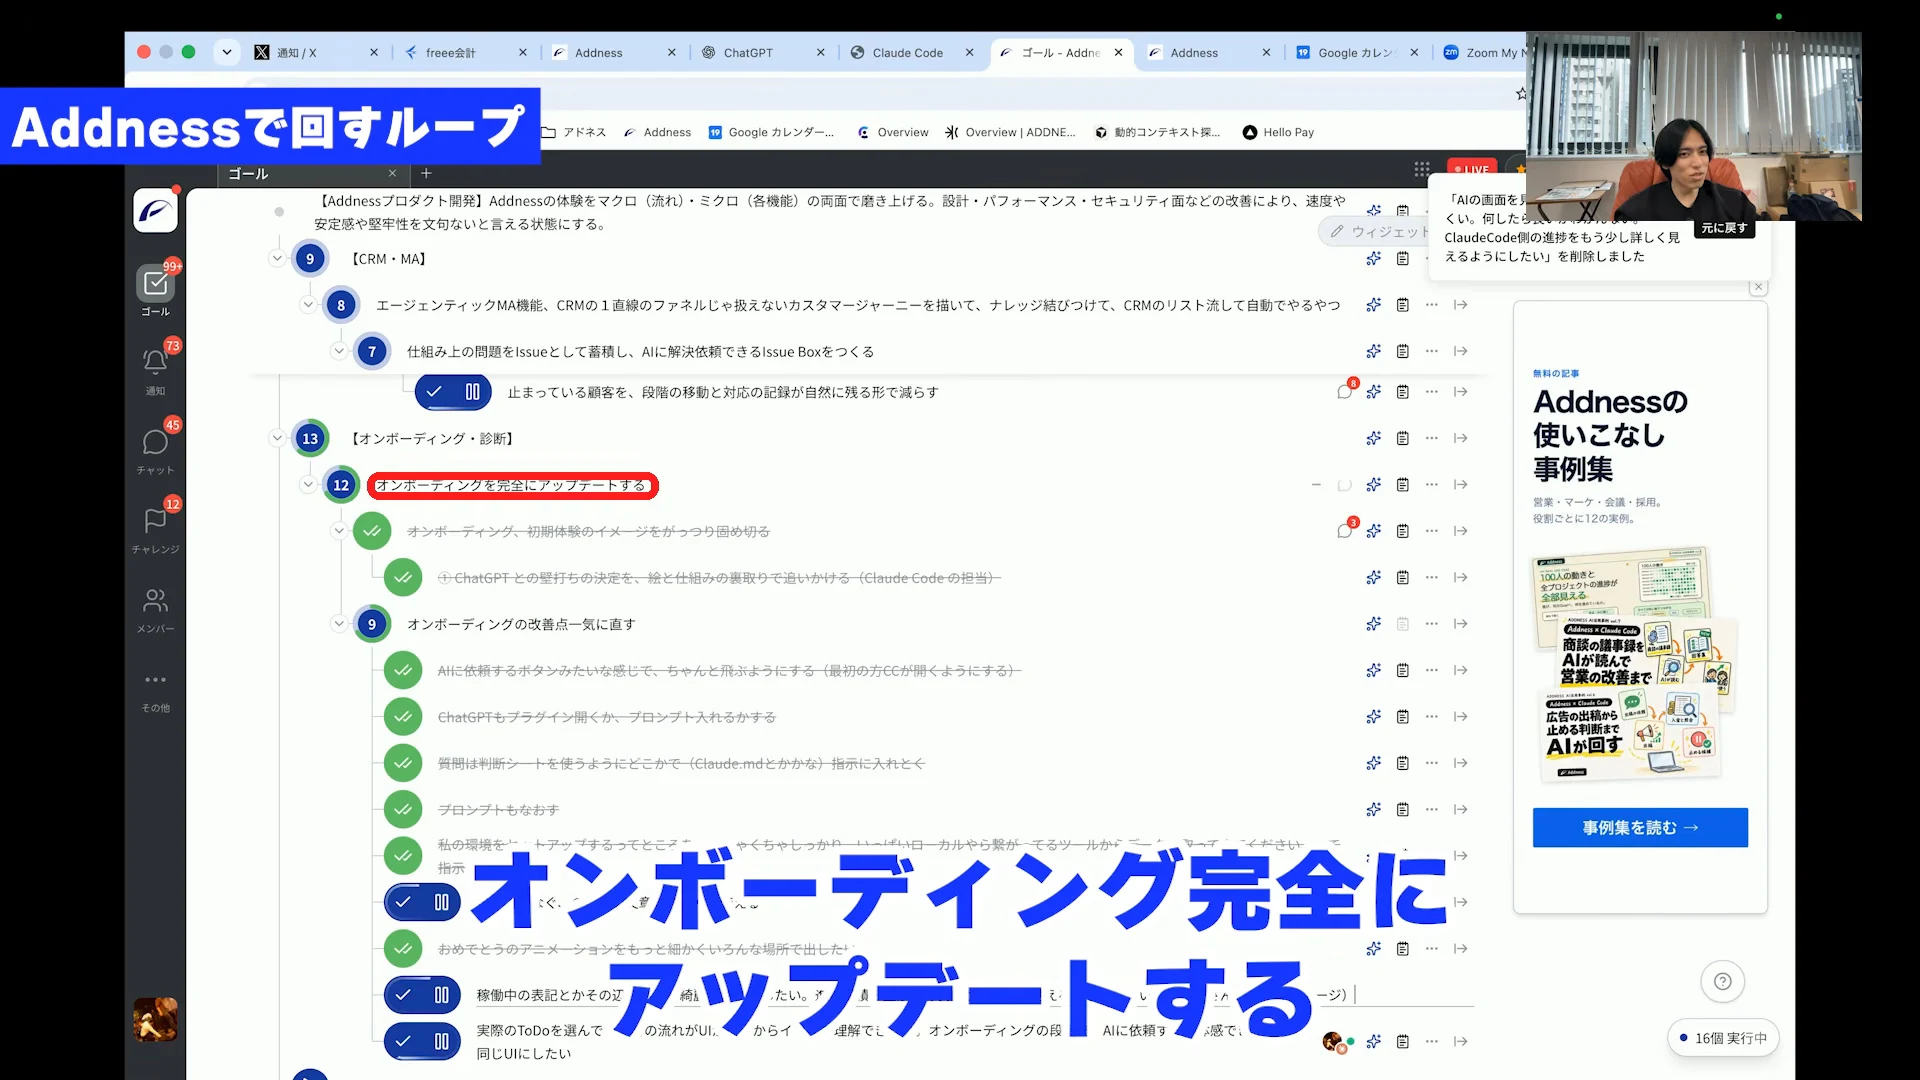Uncheck ChatGPTとの壁打ちの決定を completed checkbox
The height and width of the screenshot is (1080, 1920).
403,578
